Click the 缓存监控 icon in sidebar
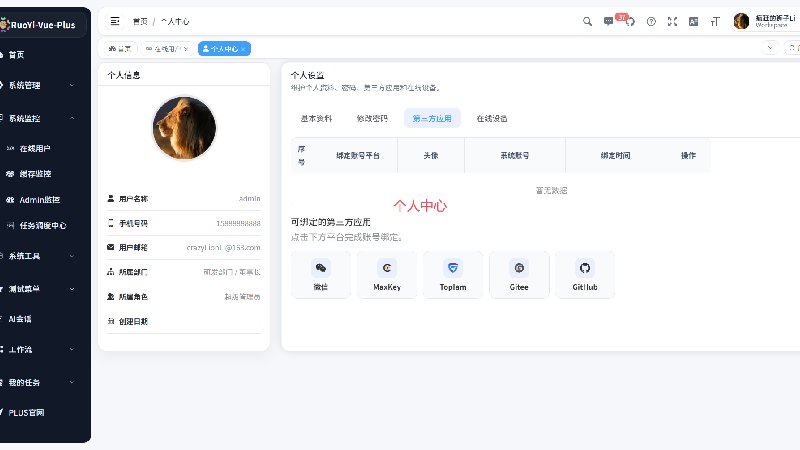800x450 pixels. click(10, 173)
